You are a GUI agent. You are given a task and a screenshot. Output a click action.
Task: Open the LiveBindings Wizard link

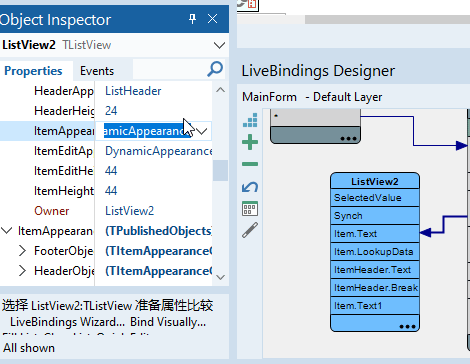click(67, 322)
